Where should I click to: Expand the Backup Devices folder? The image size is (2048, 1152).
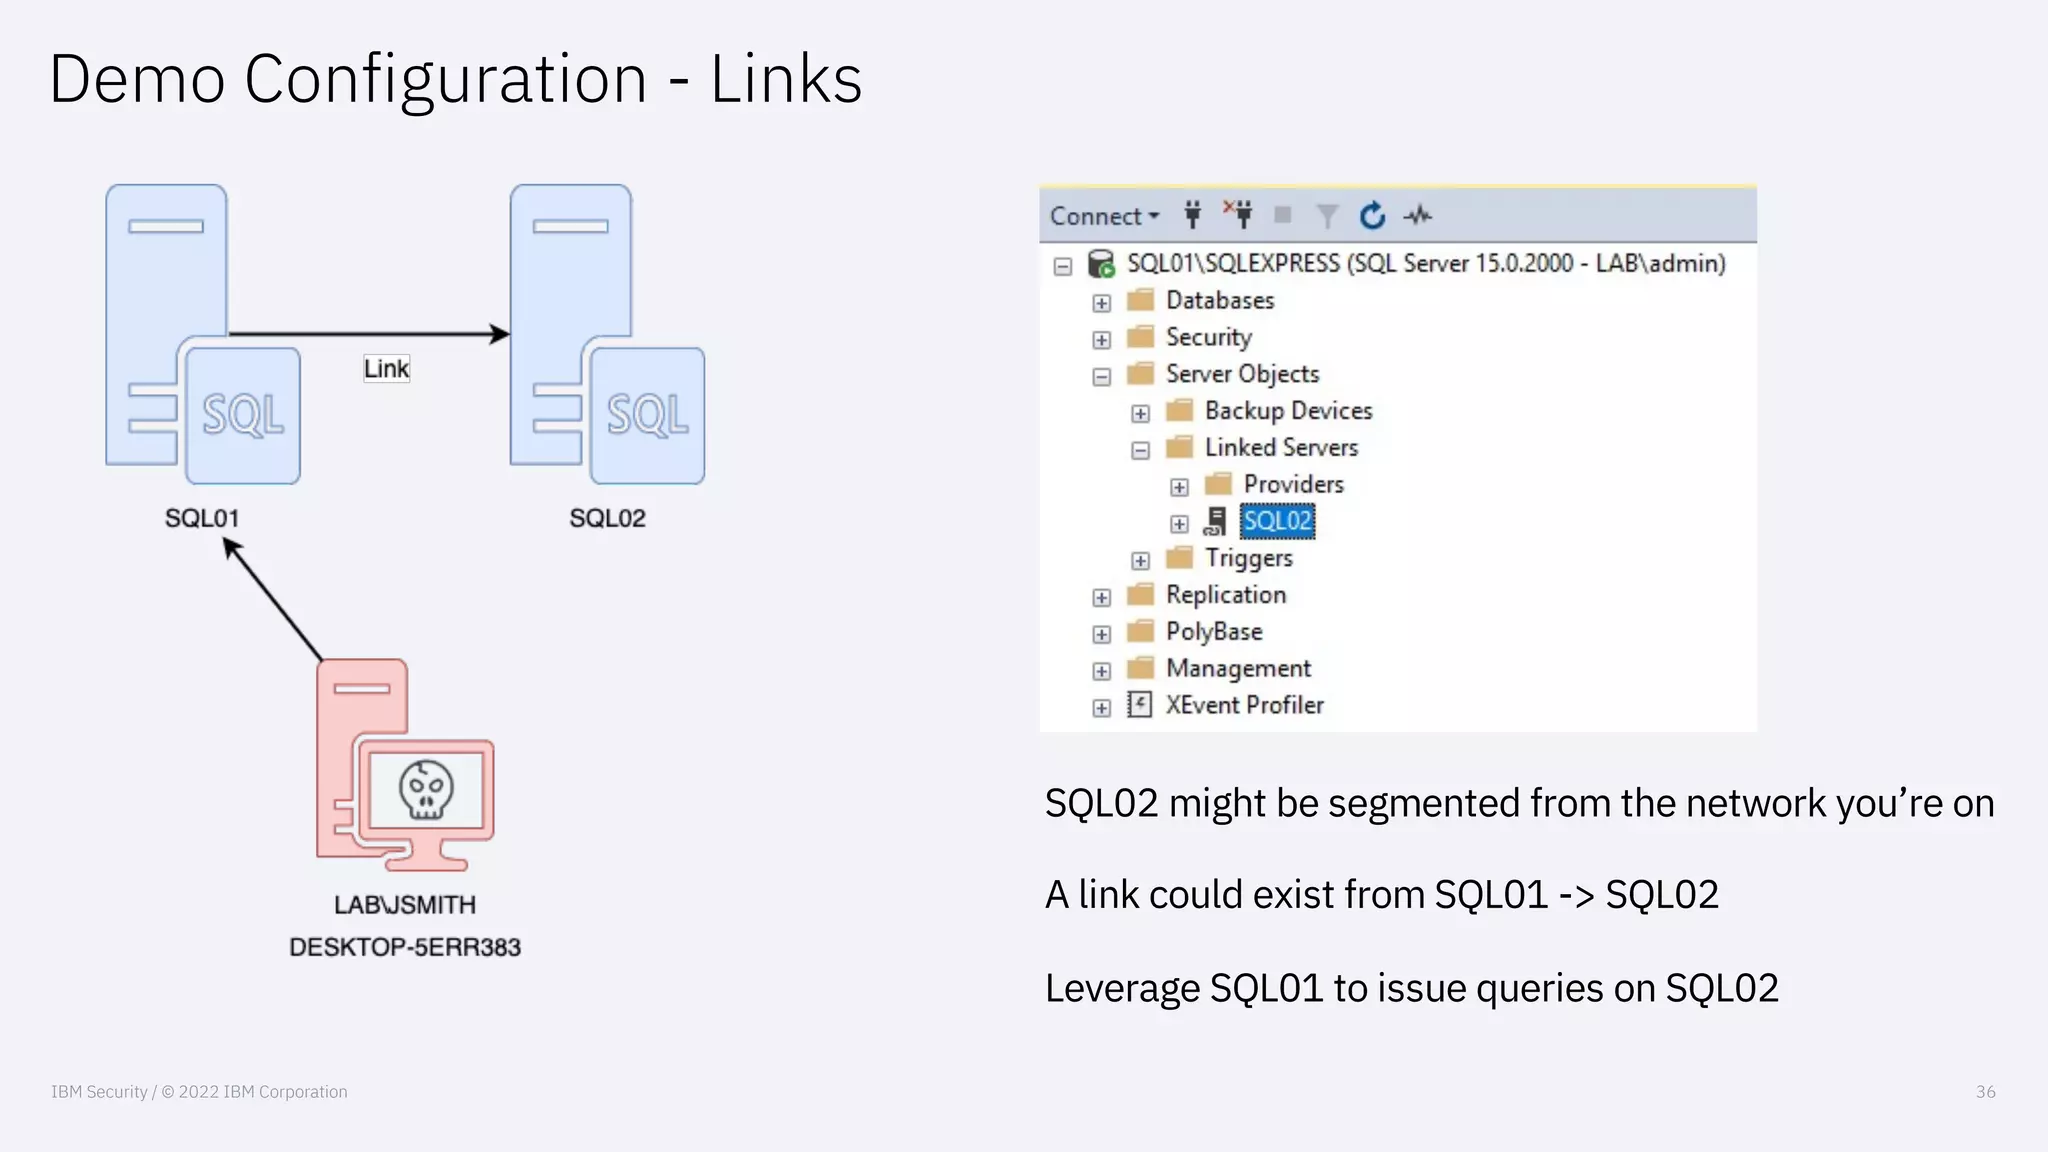[x=1140, y=413]
